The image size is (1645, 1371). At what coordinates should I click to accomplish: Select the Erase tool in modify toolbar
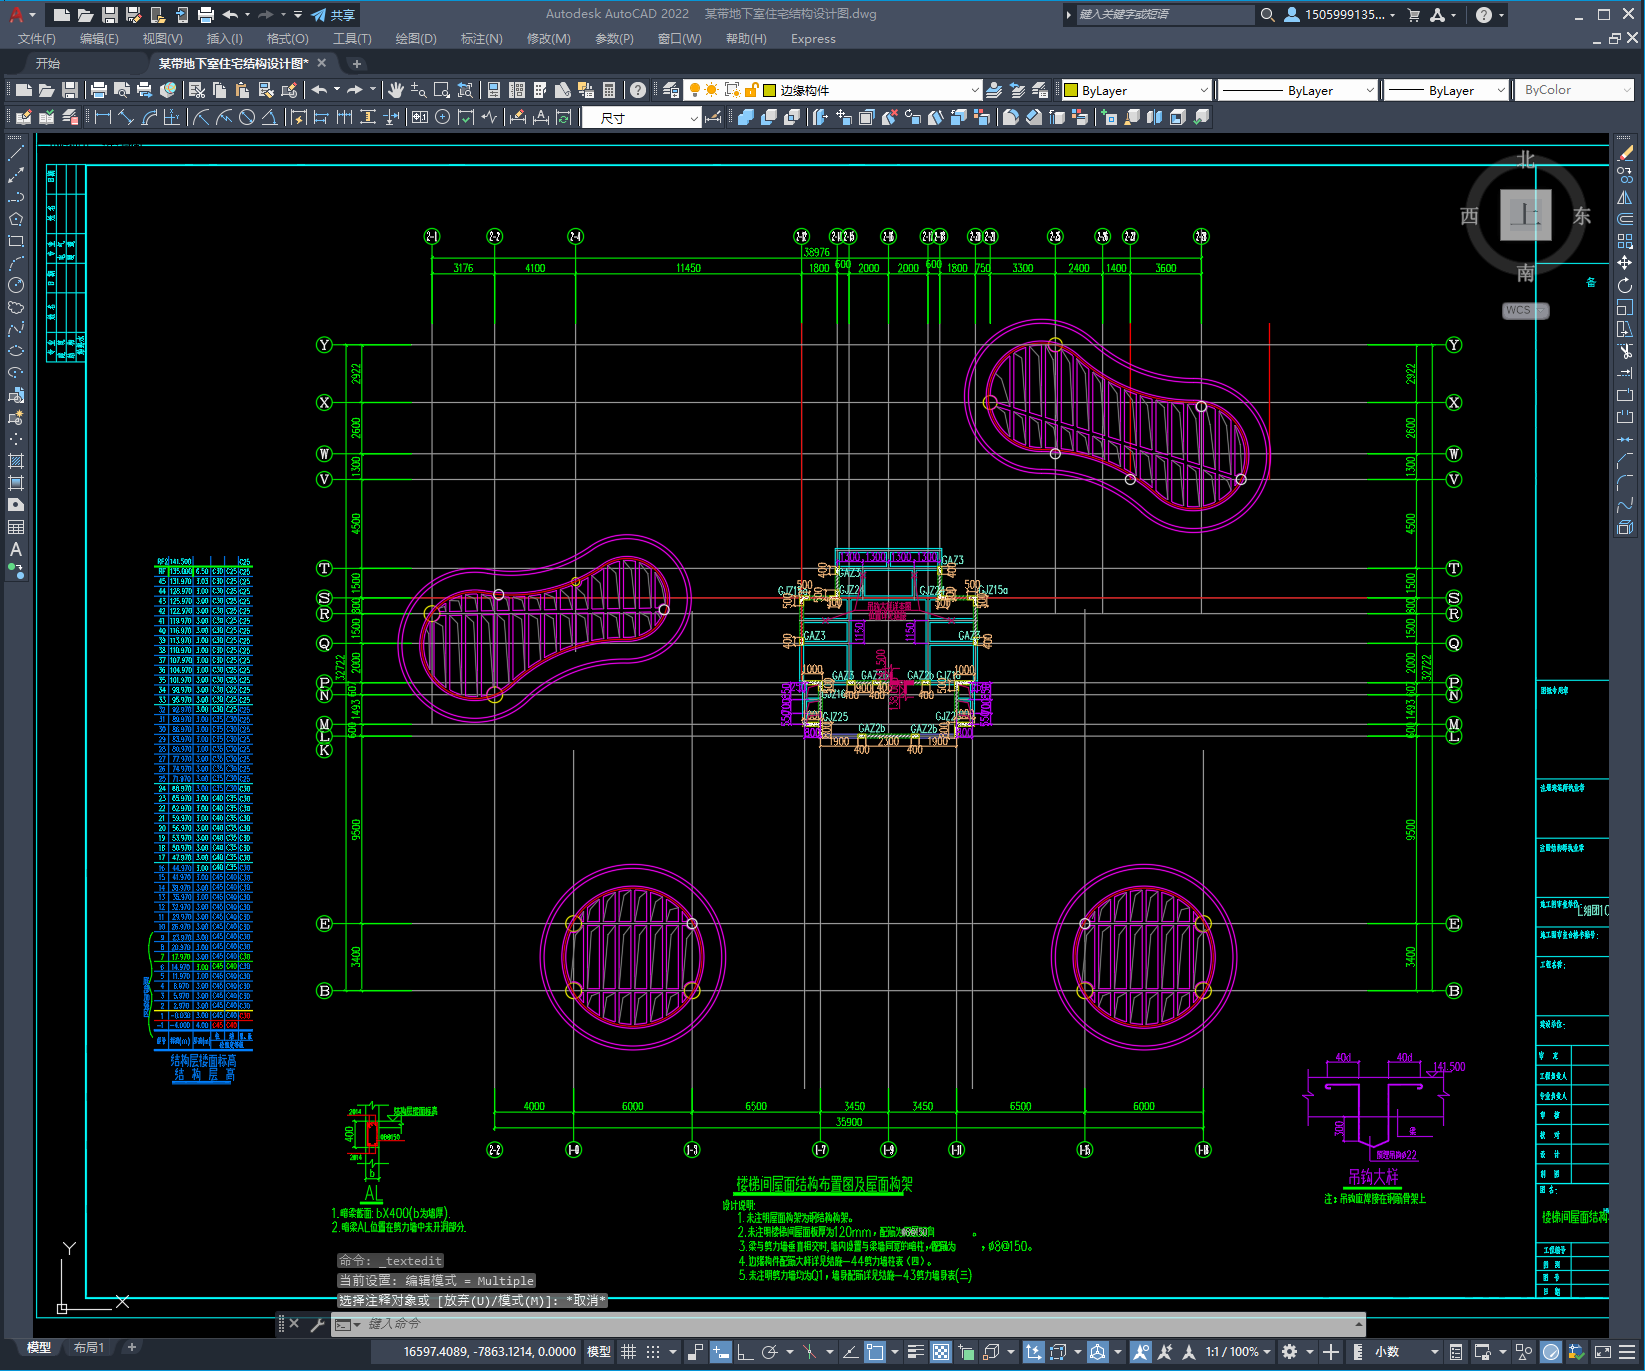(x=1625, y=153)
